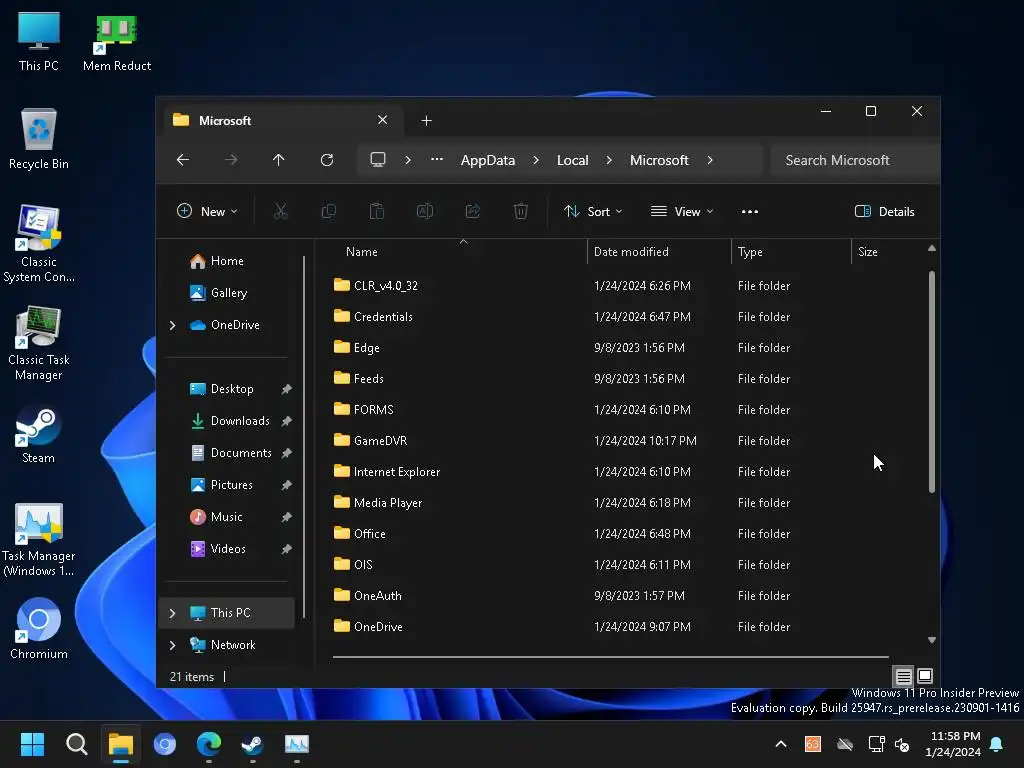
Task: Open Windows Start menu
Action: pos(32,744)
